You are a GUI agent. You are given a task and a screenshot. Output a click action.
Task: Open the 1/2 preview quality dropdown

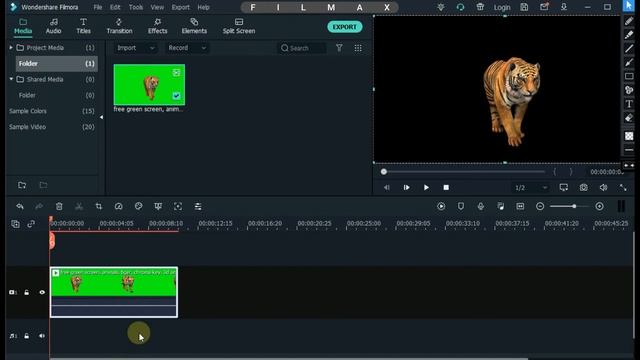pyautogui.click(x=531, y=188)
